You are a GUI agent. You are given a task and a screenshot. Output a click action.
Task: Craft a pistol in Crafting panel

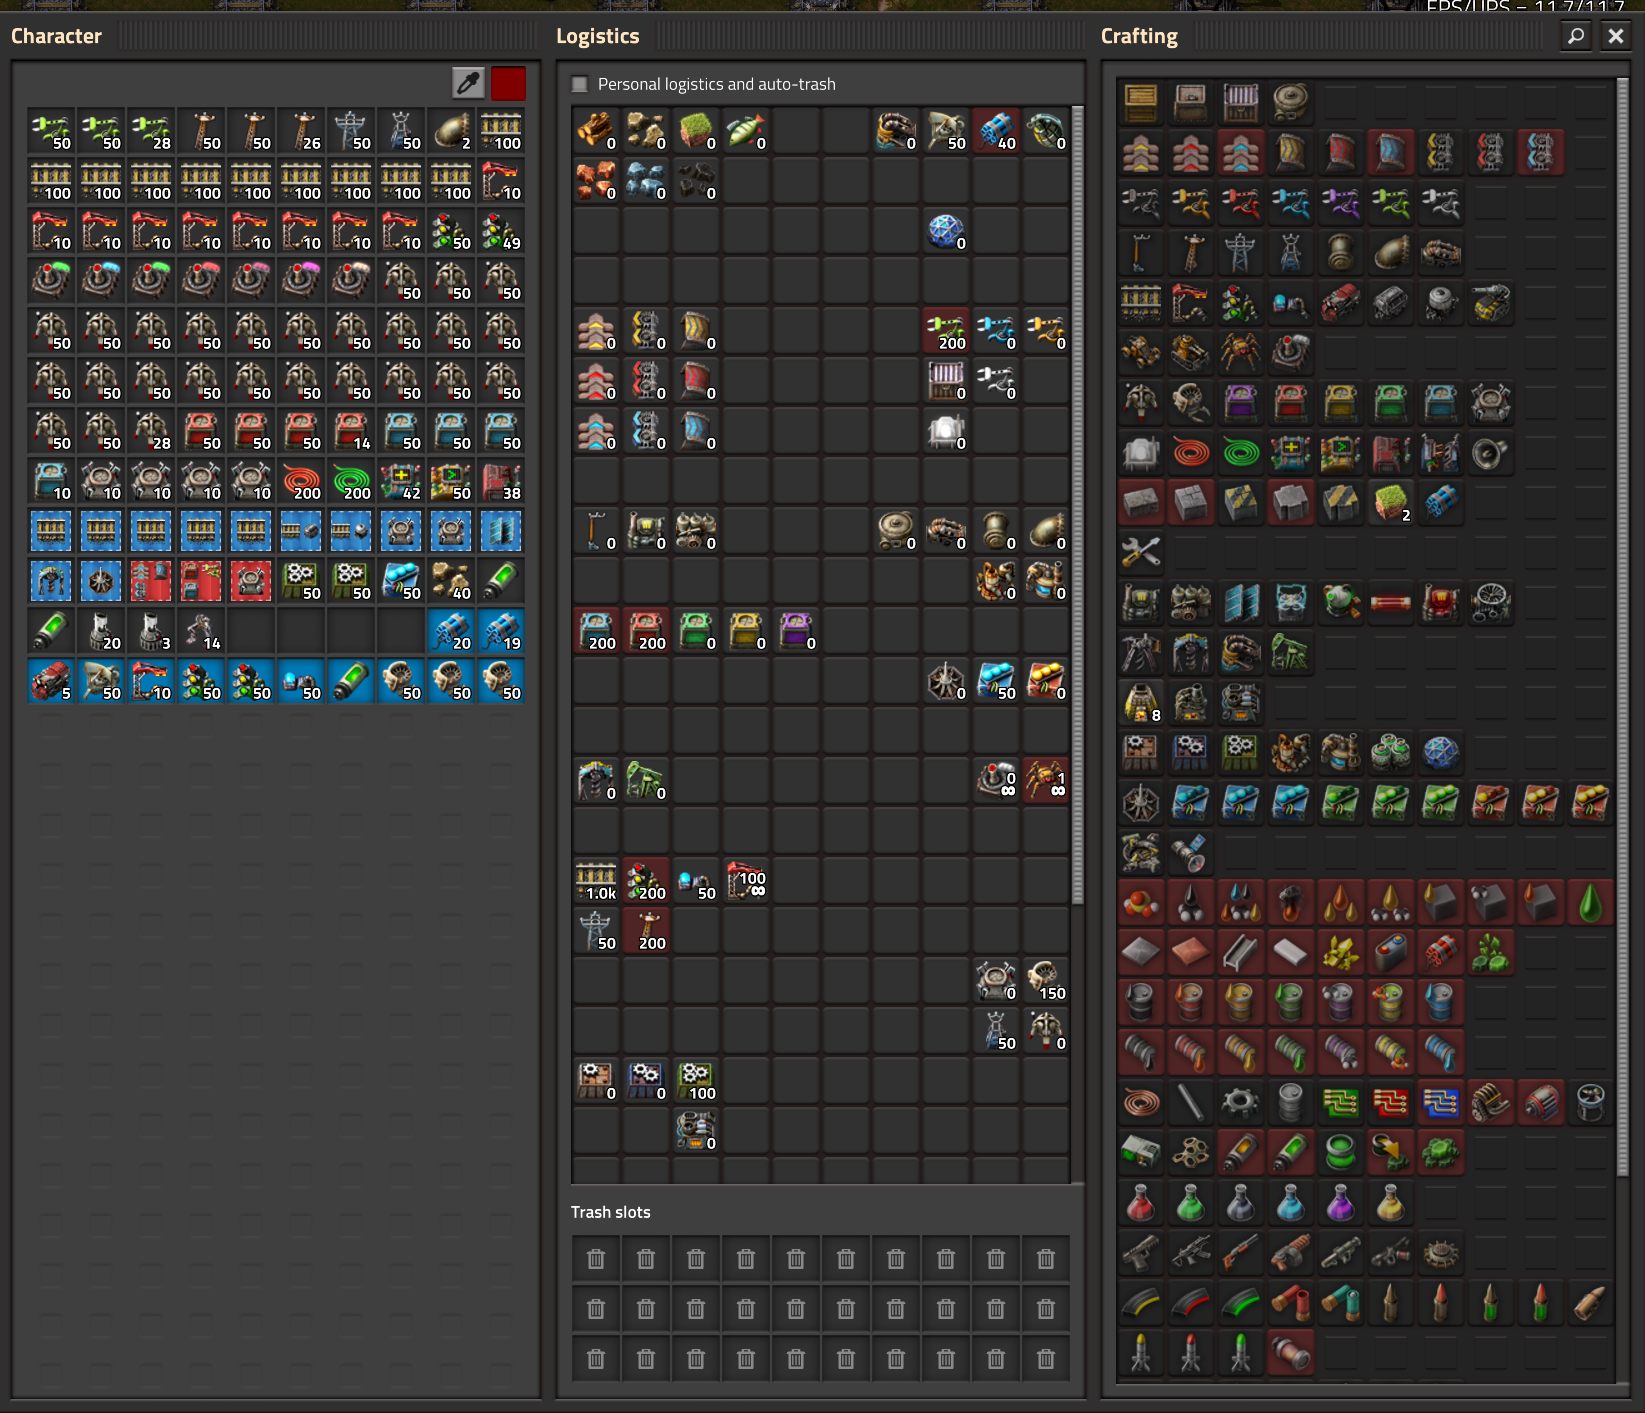click(1141, 1252)
